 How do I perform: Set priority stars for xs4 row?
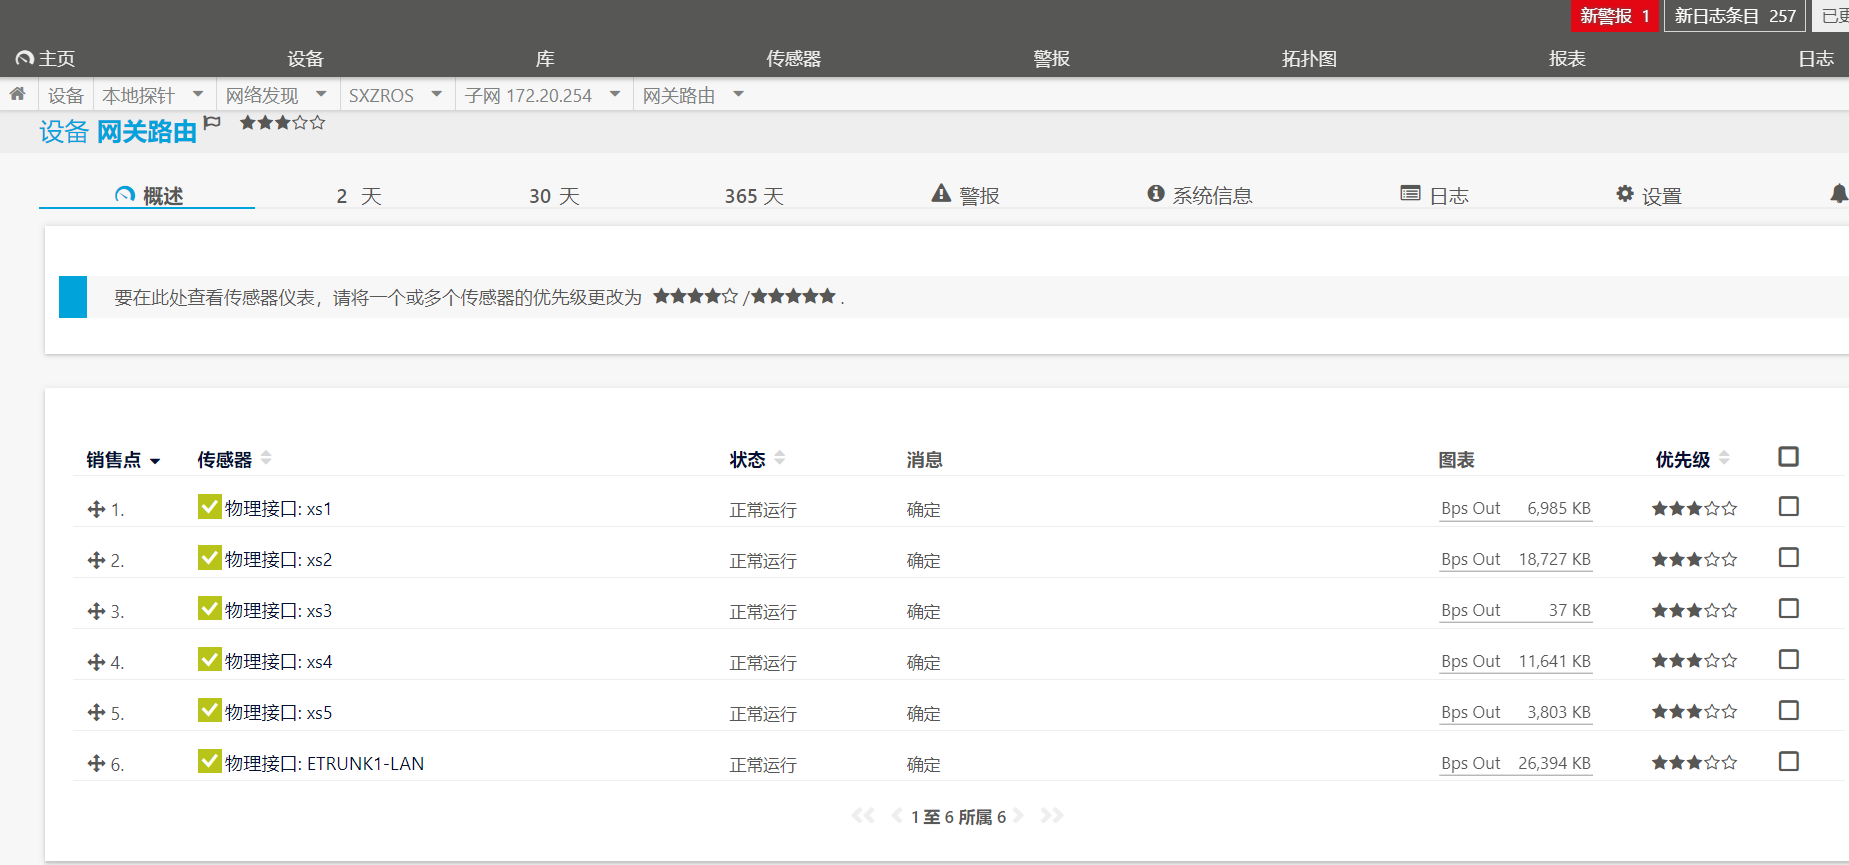1694,661
